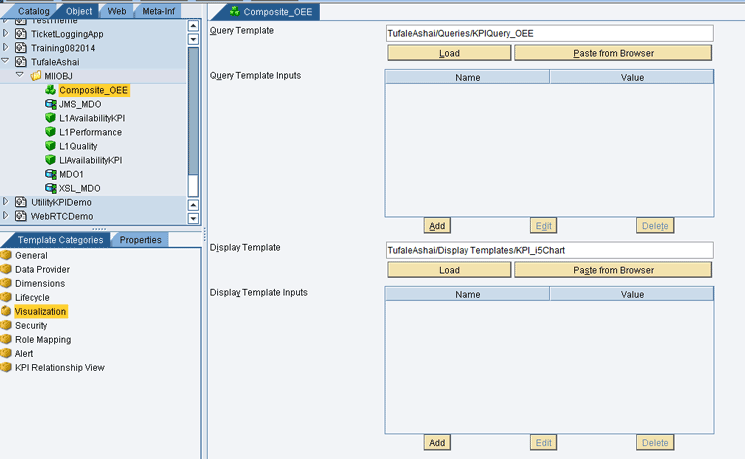
Task: Click the XSL_MDO object icon
Action: coord(50,188)
